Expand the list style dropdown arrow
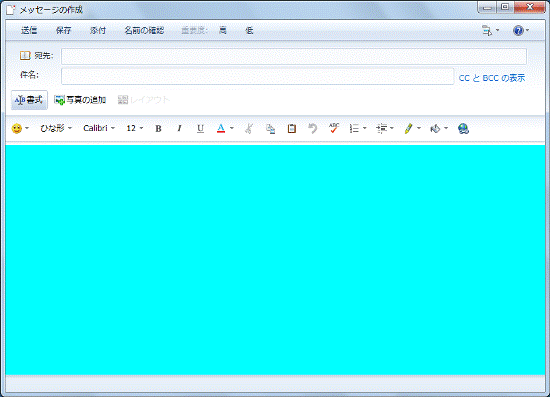The width and height of the screenshot is (550, 397). point(364,128)
